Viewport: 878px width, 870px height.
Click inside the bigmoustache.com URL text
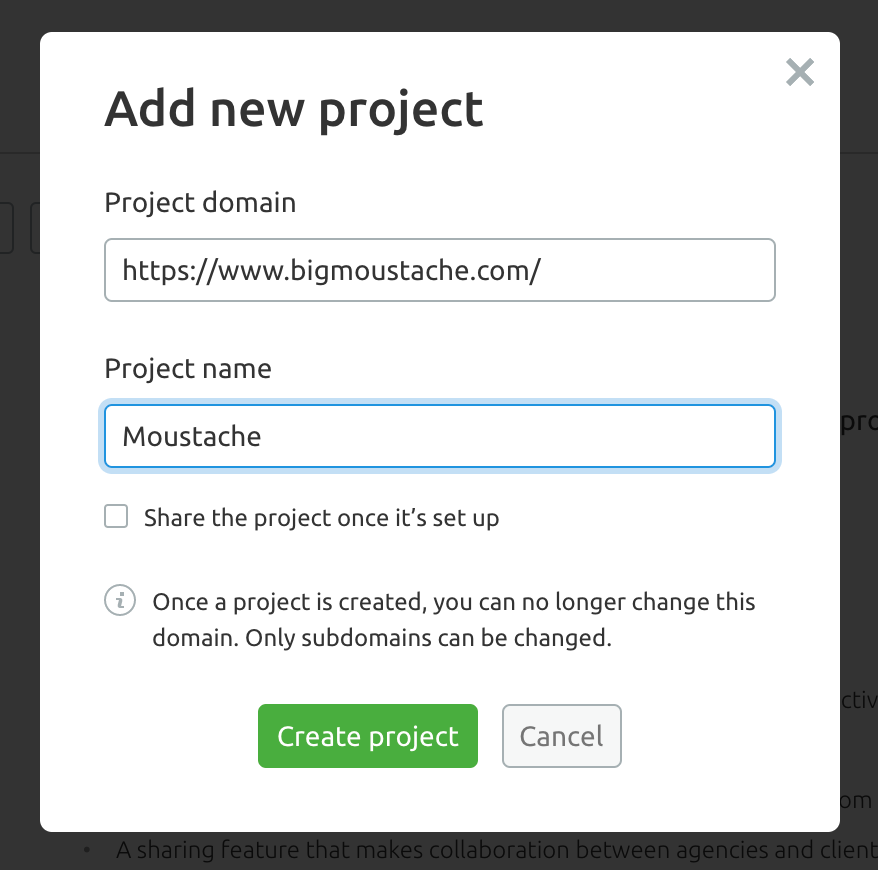331,271
